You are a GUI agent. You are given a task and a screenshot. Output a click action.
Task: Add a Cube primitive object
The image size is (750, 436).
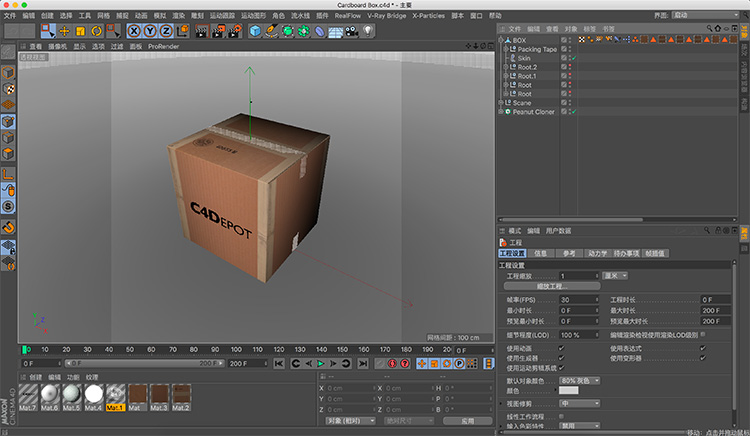click(x=255, y=31)
